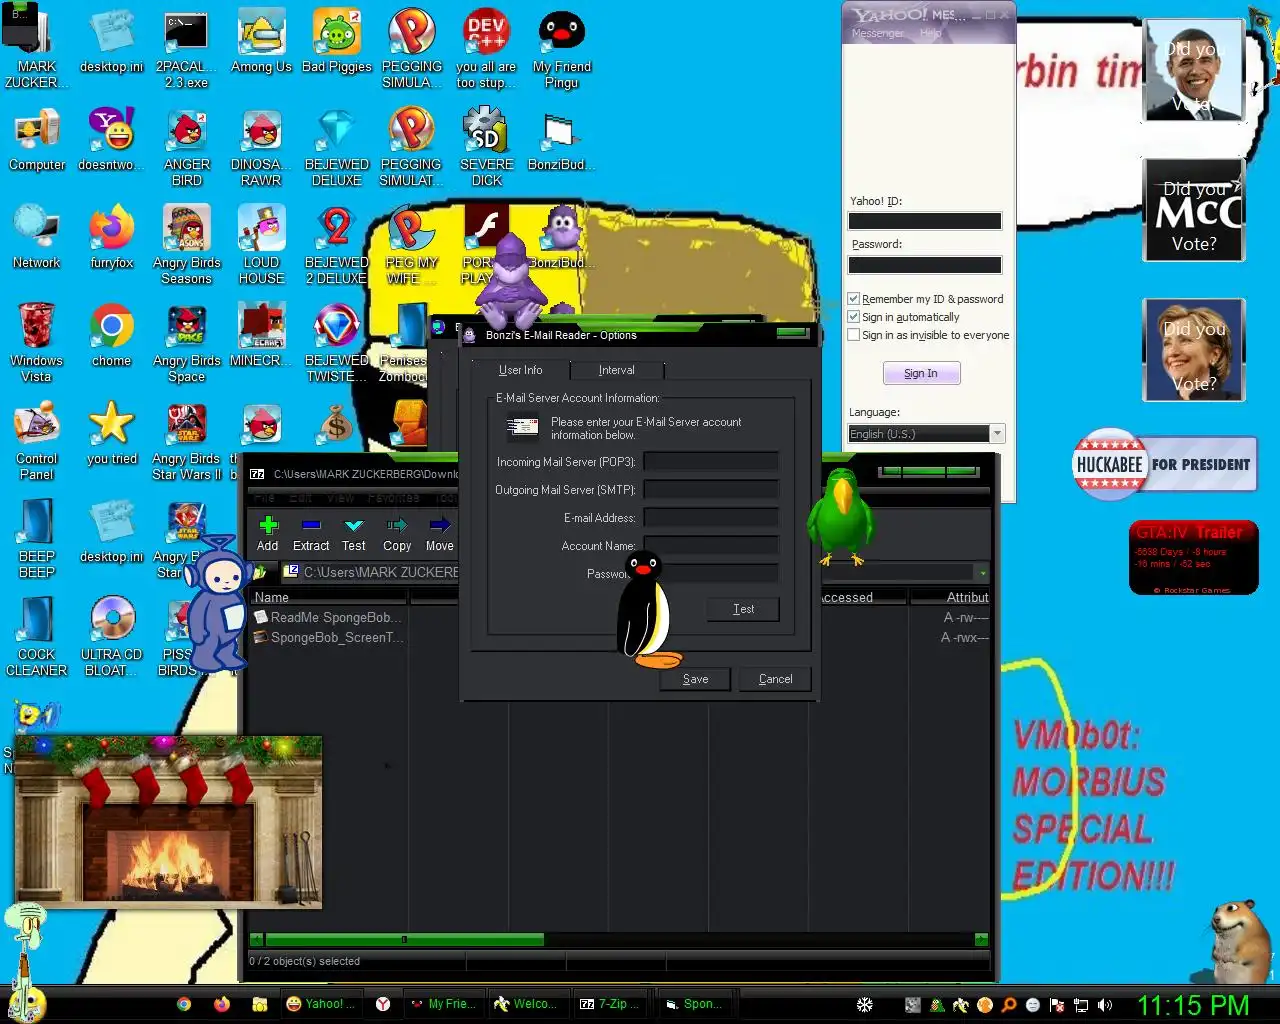The width and height of the screenshot is (1280, 1024).
Task: Toggle Remember my ID & password
Action: point(853,299)
